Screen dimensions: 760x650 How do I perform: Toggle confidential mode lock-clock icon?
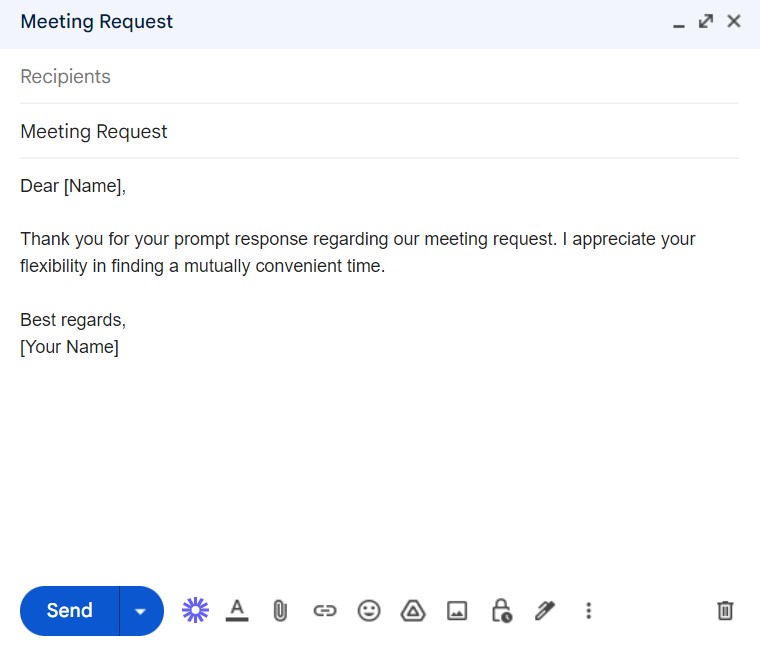pyautogui.click(x=502, y=611)
